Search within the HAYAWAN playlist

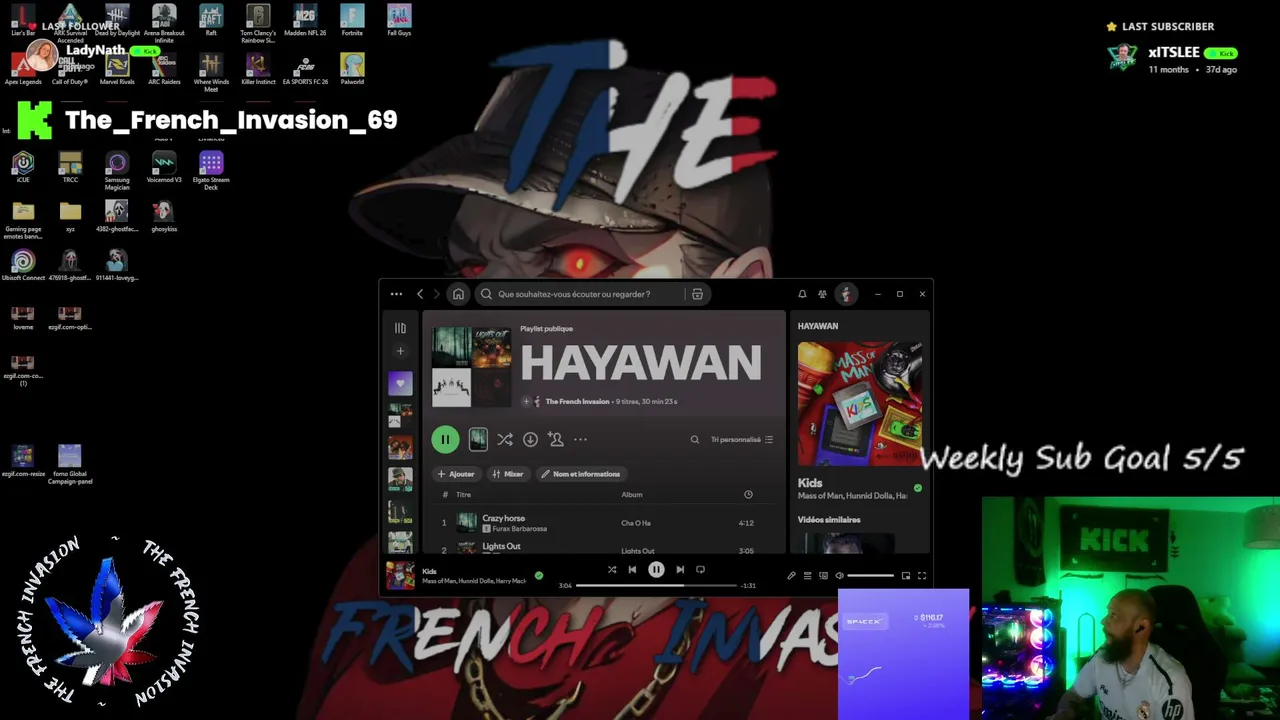click(695, 439)
